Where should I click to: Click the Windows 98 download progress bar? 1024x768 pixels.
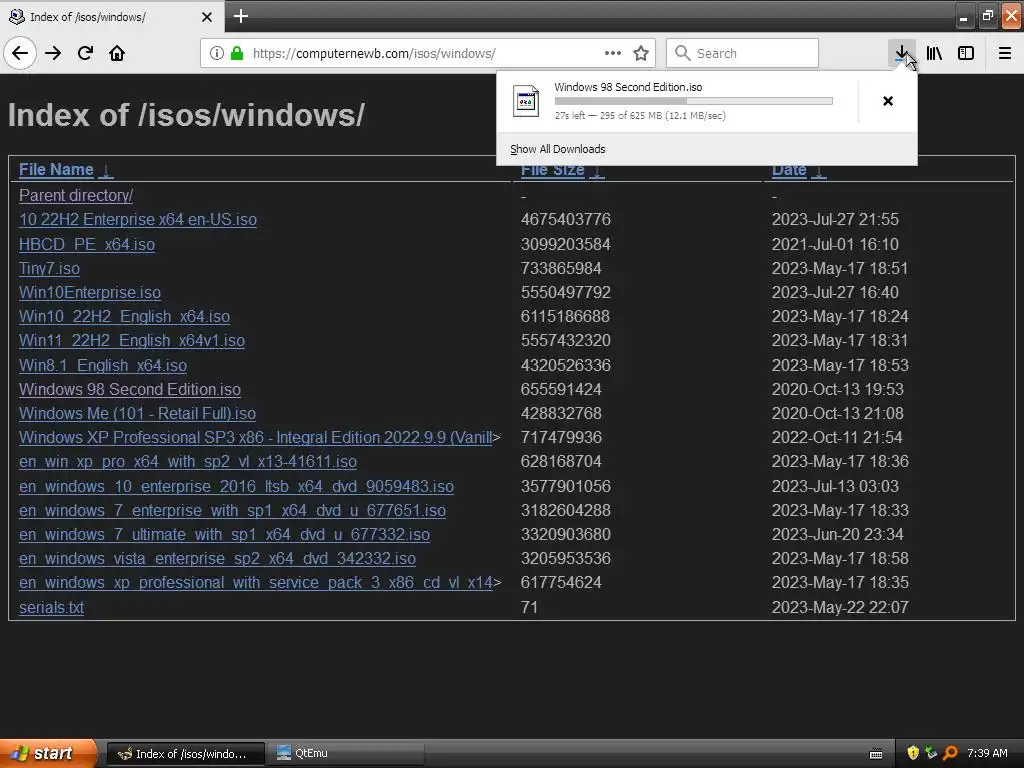click(694, 101)
